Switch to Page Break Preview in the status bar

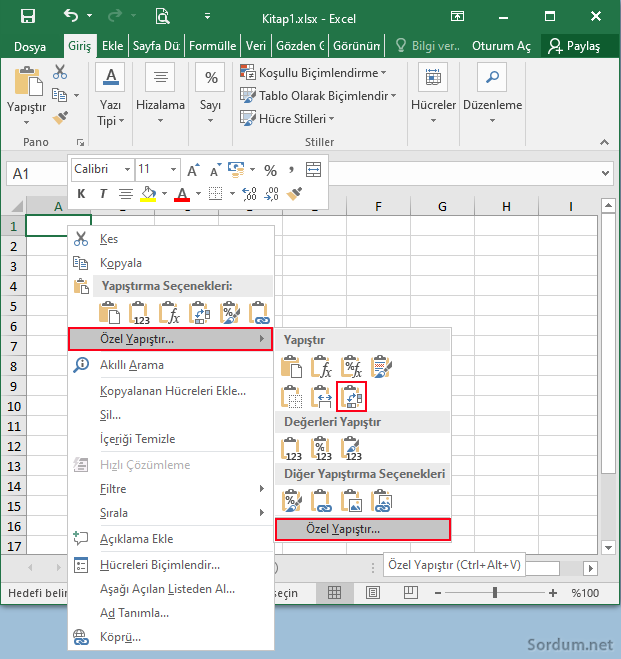point(410,593)
